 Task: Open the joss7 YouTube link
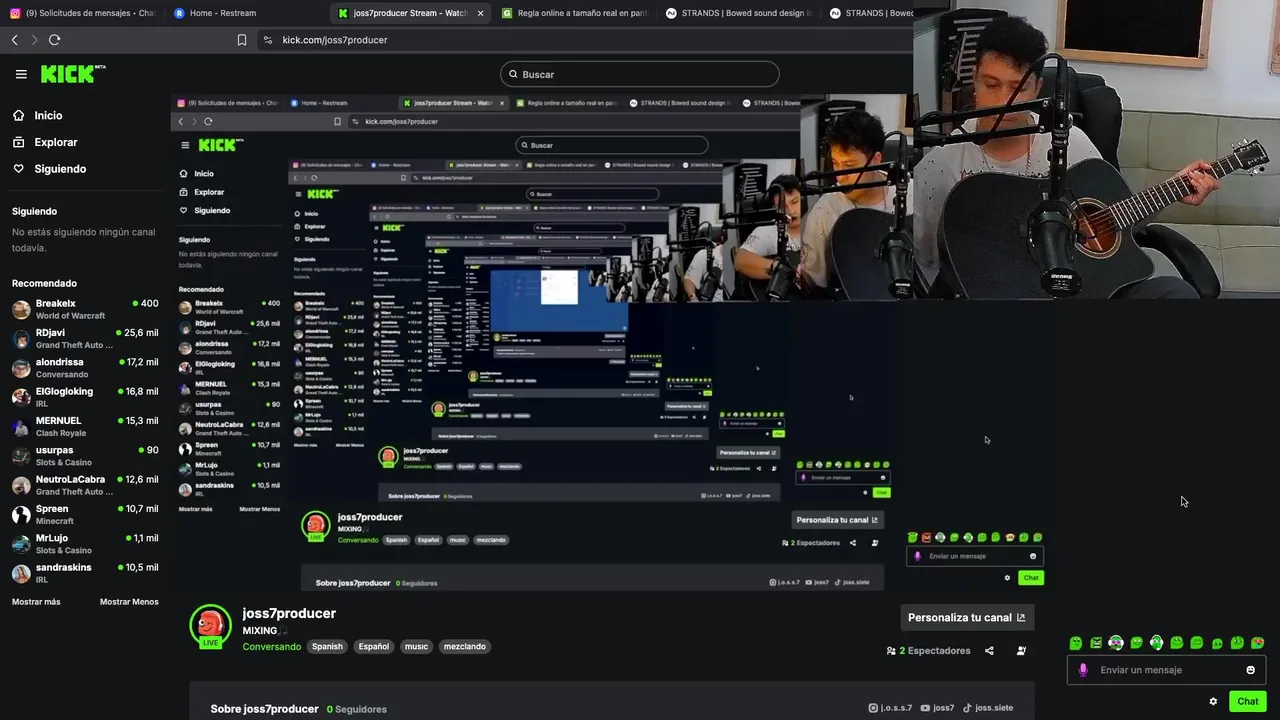tap(938, 708)
